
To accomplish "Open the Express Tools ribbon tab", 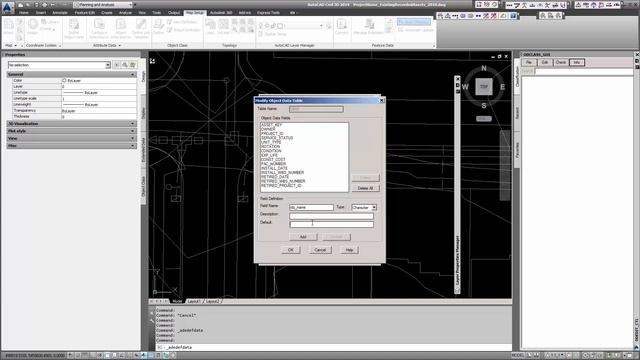I will (x=268, y=13).
